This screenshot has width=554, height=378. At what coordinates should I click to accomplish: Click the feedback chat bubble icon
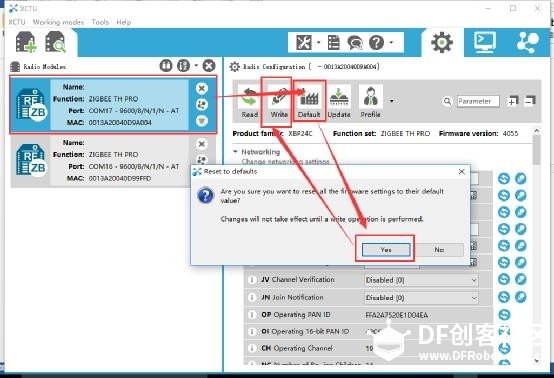(x=354, y=43)
